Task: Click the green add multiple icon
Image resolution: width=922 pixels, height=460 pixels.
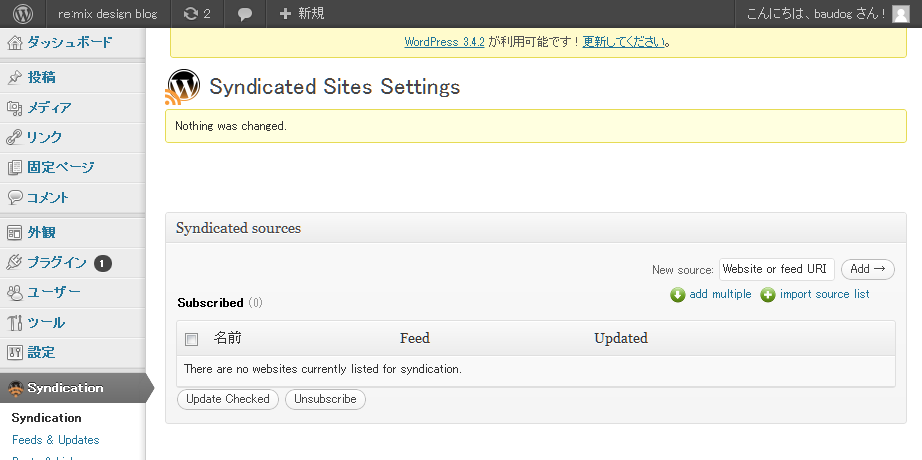Action: (x=677, y=295)
